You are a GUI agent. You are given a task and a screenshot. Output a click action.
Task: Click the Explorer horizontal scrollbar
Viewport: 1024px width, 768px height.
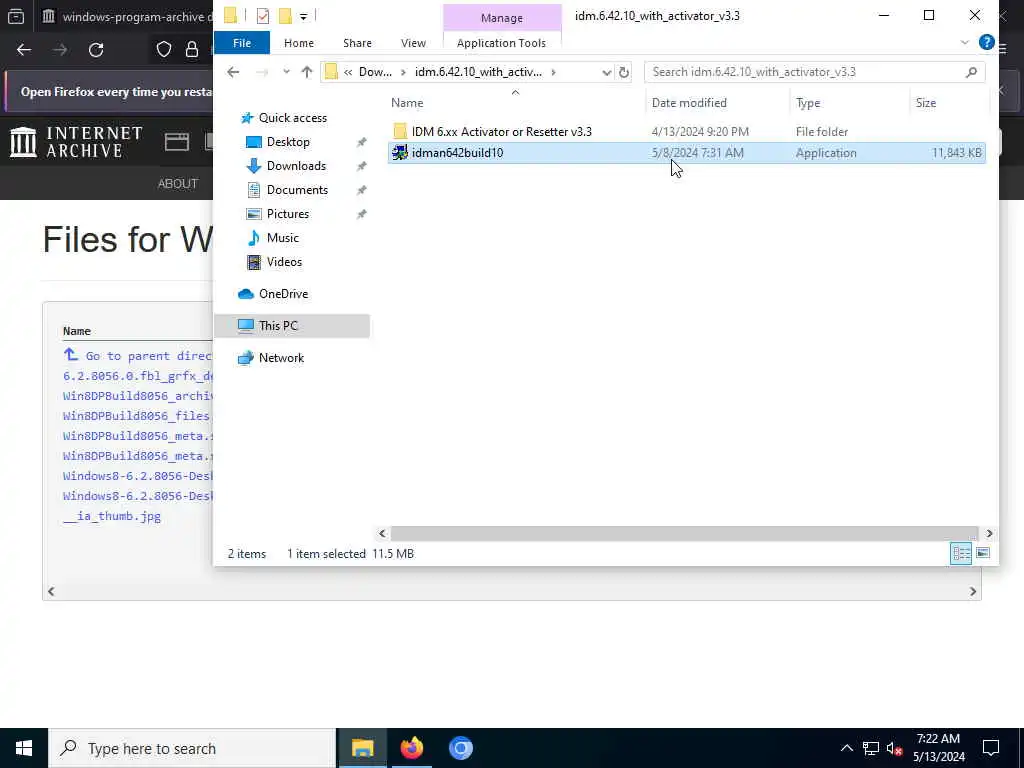[x=684, y=534]
